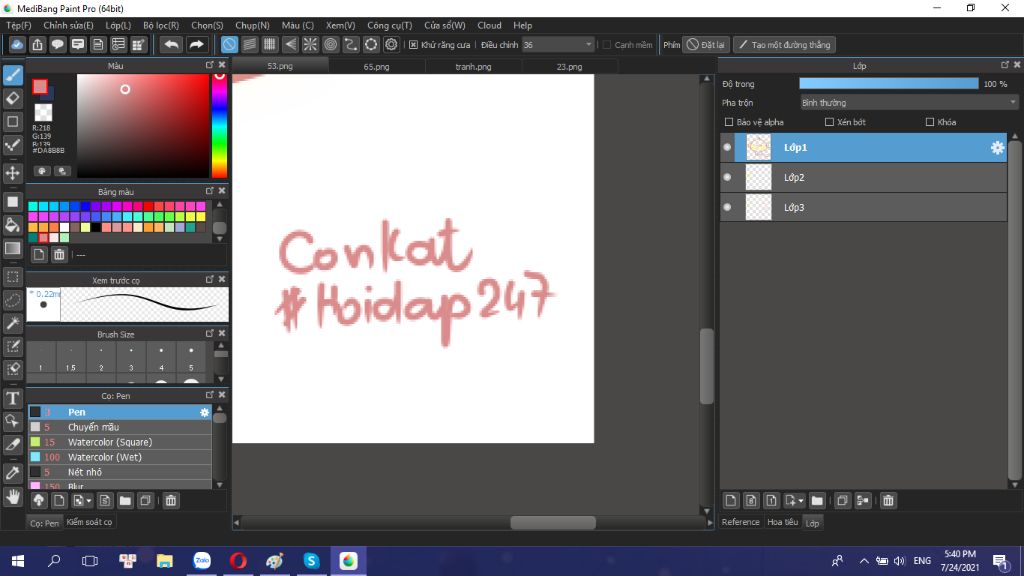Open the Điều chỉnh value dropdown

coord(557,45)
